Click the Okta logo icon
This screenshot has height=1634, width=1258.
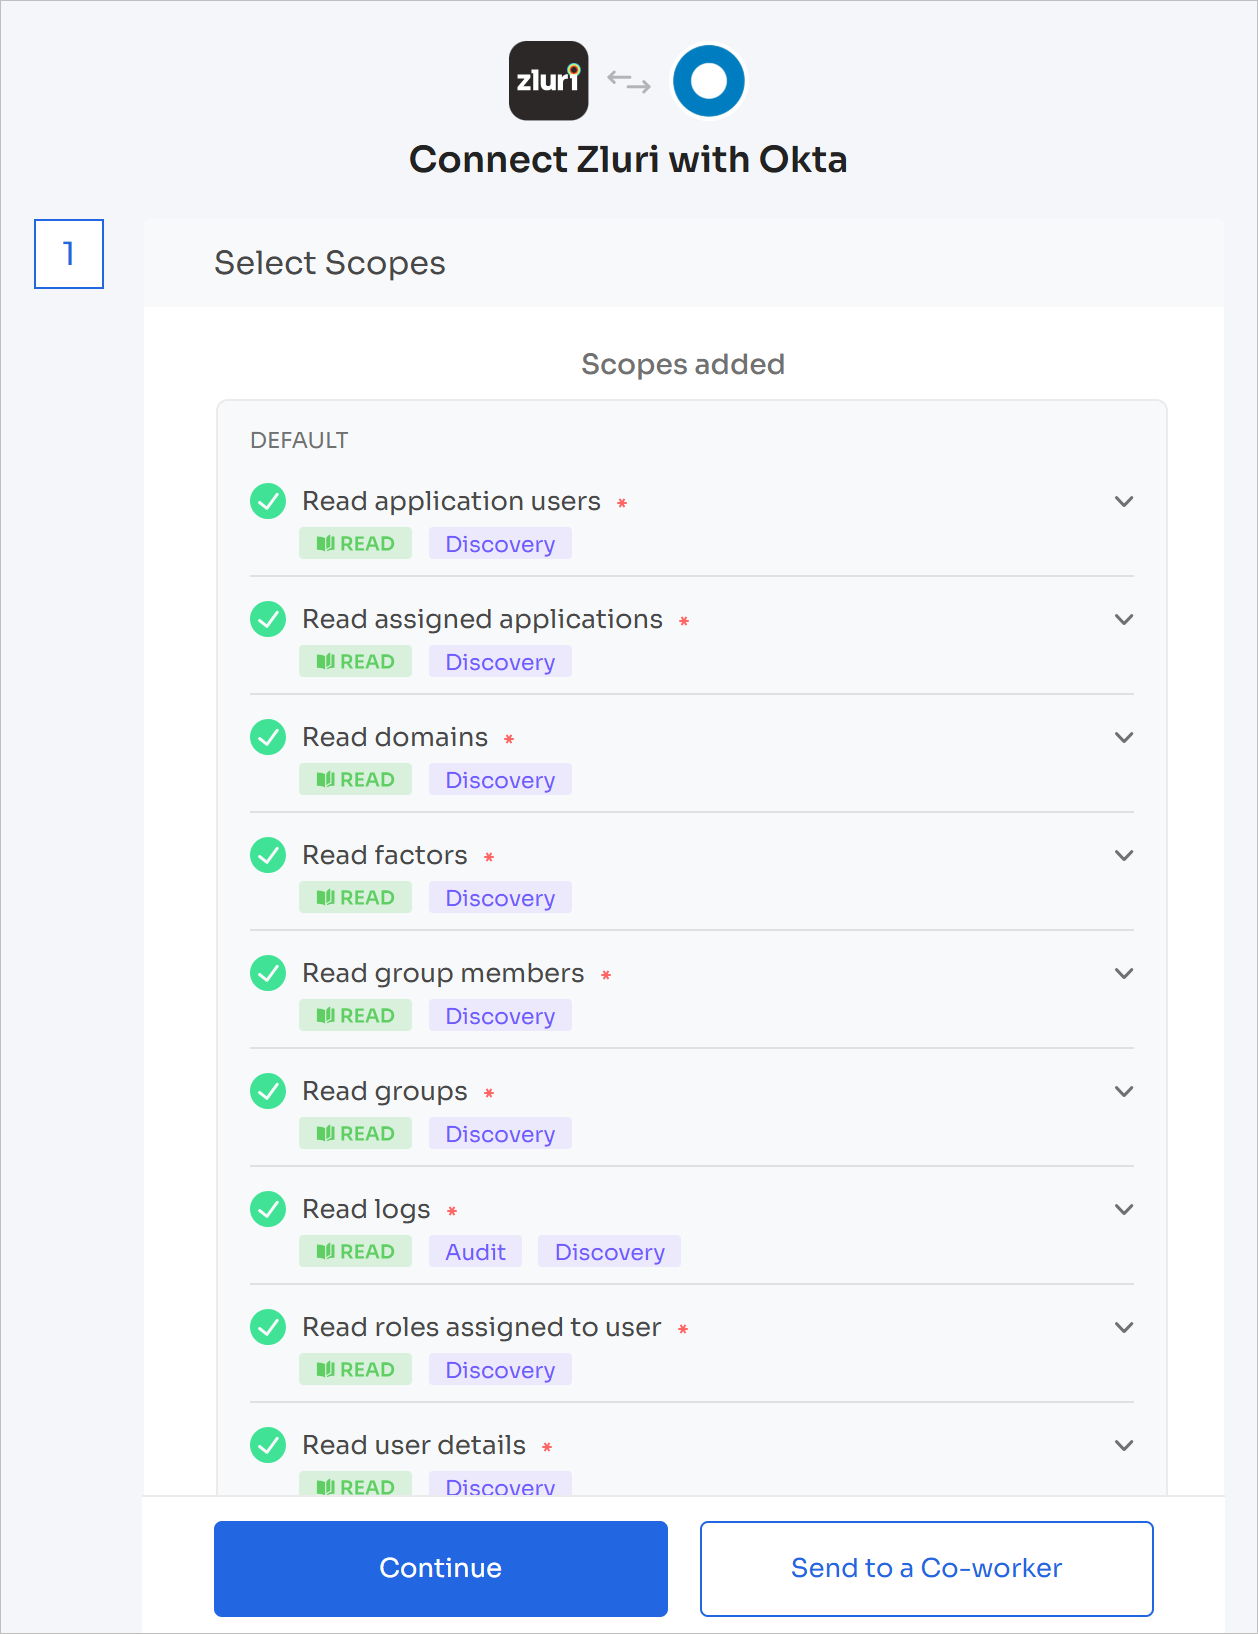pos(709,81)
